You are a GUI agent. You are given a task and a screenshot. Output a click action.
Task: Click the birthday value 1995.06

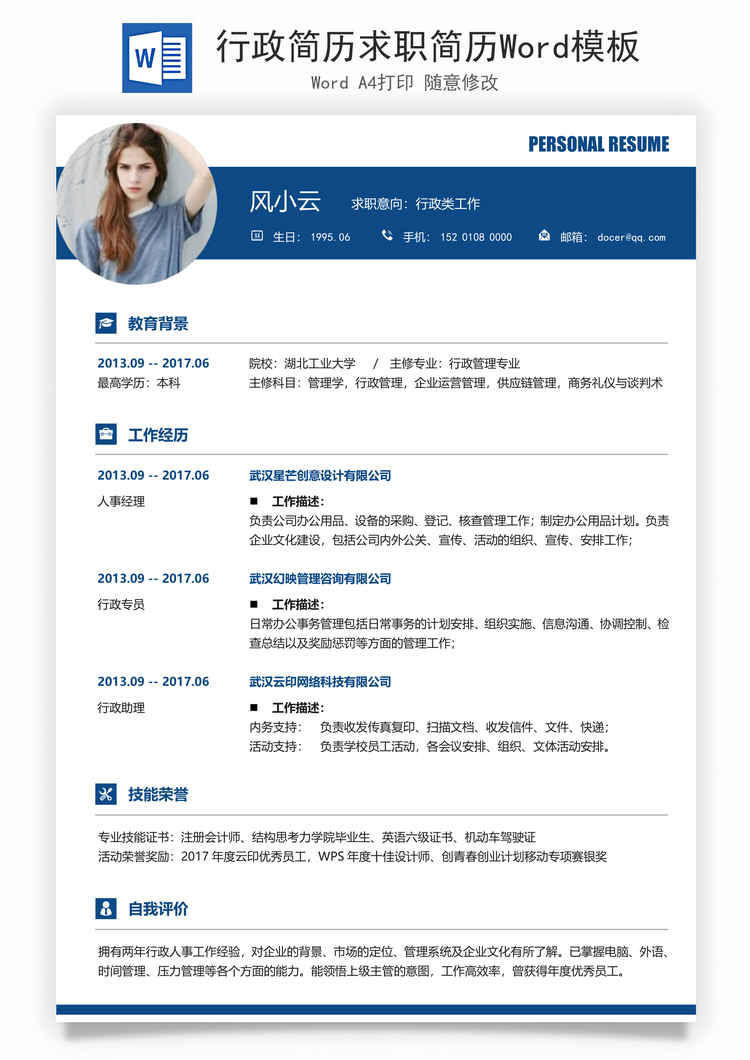pos(330,237)
